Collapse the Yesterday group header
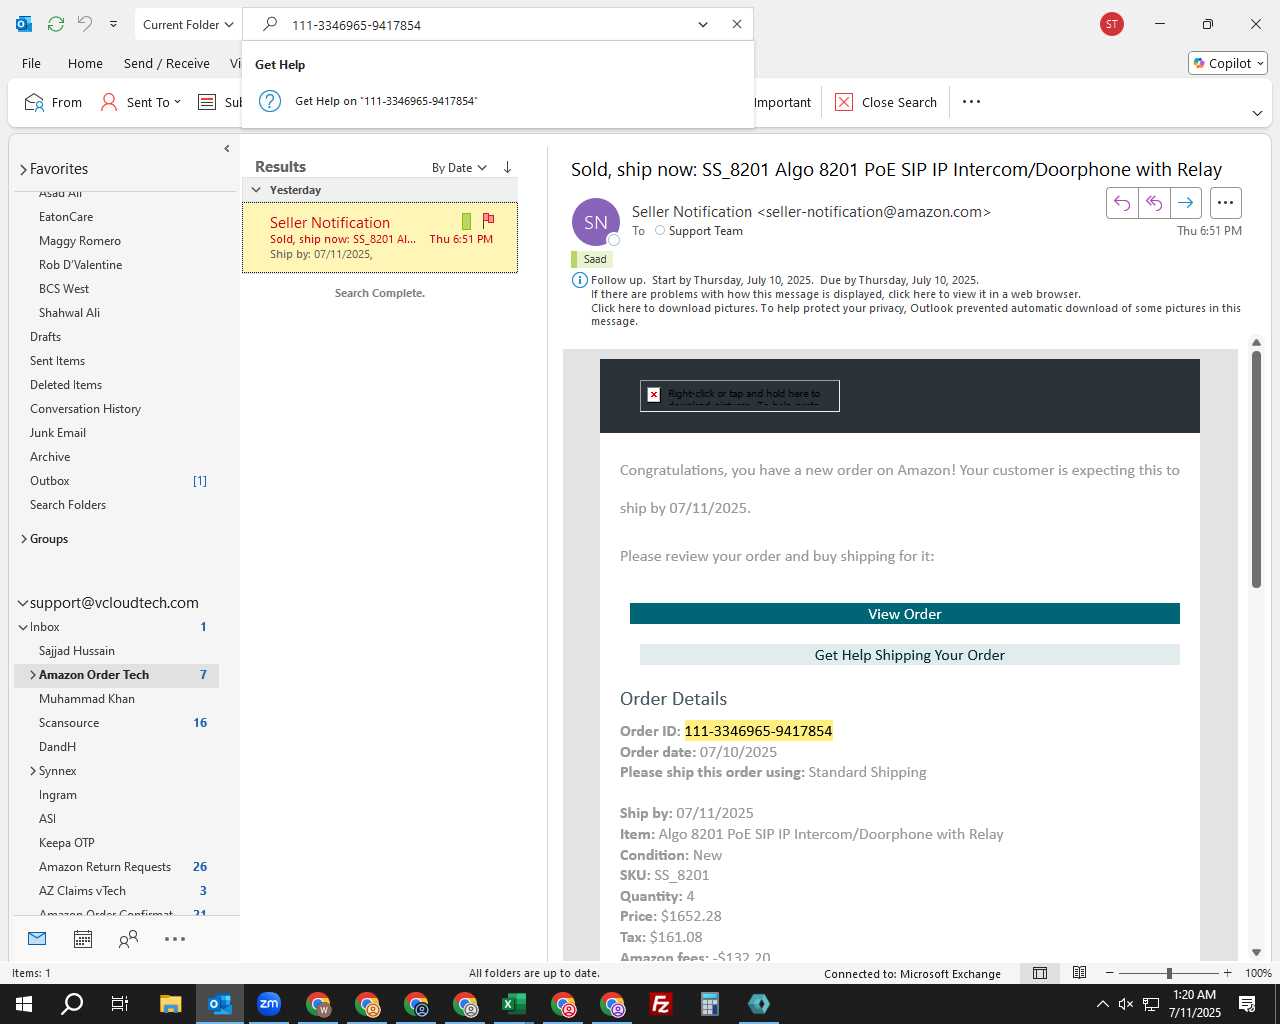Screen dimensions: 1280x1024 (257, 190)
